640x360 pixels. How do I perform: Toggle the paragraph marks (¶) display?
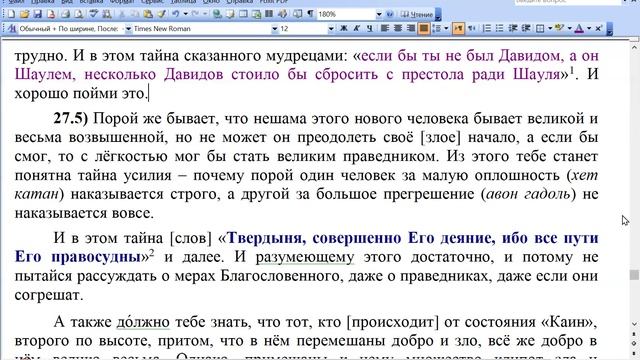(x=310, y=14)
